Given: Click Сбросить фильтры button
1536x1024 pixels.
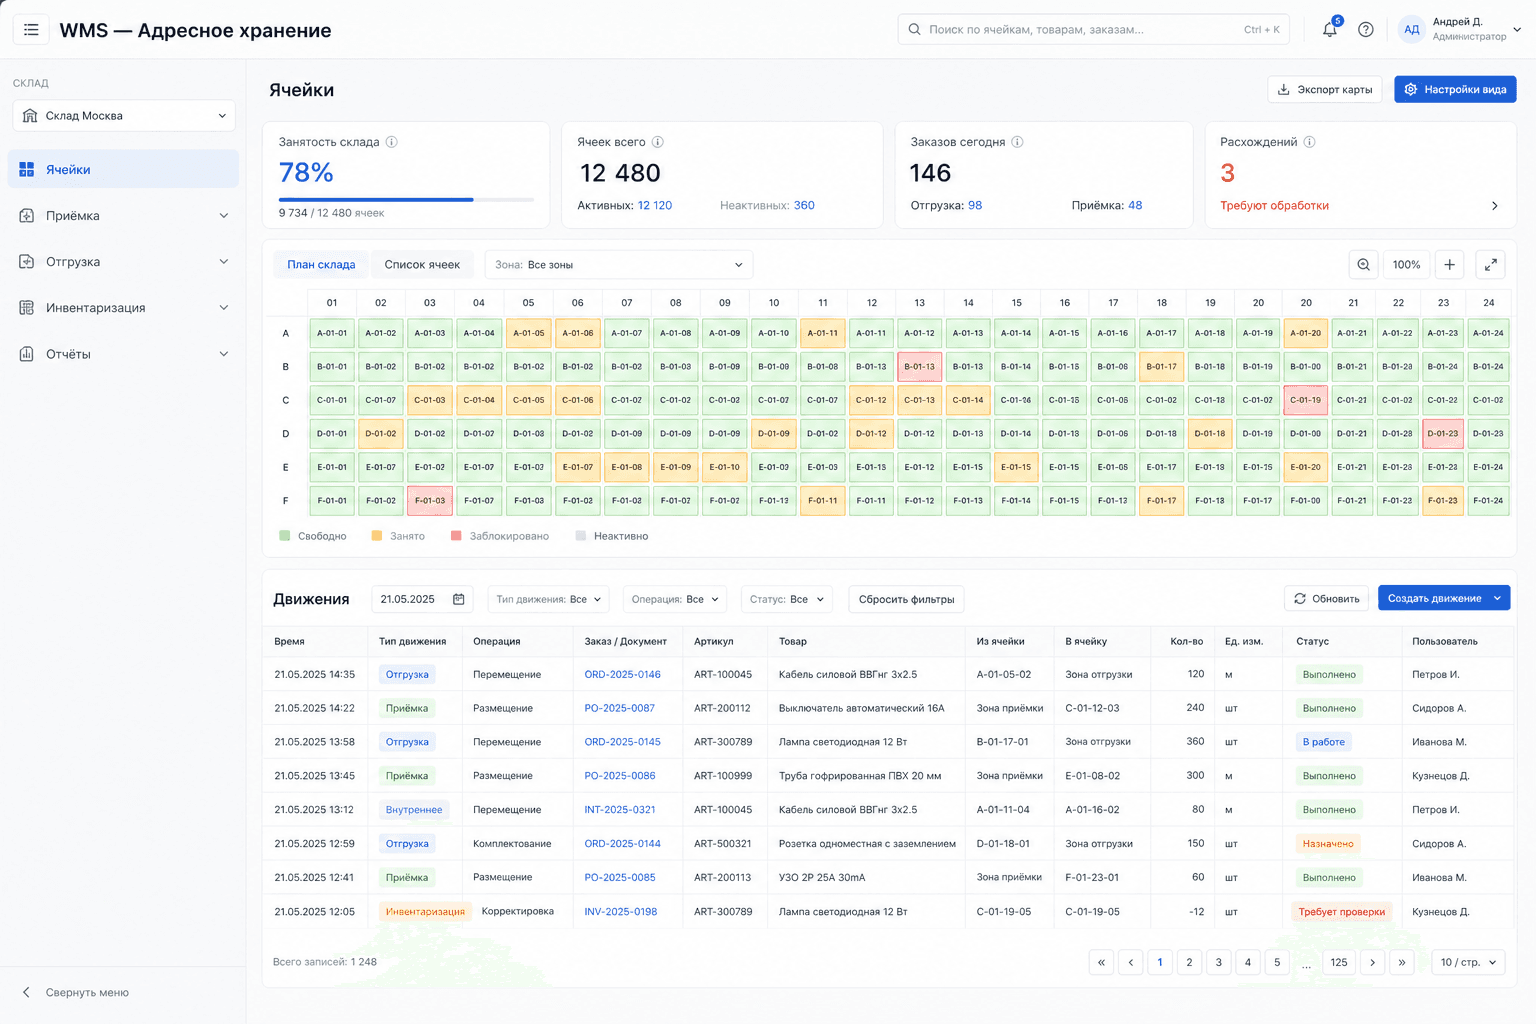Looking at the screenshot, I should coord(906,599).
